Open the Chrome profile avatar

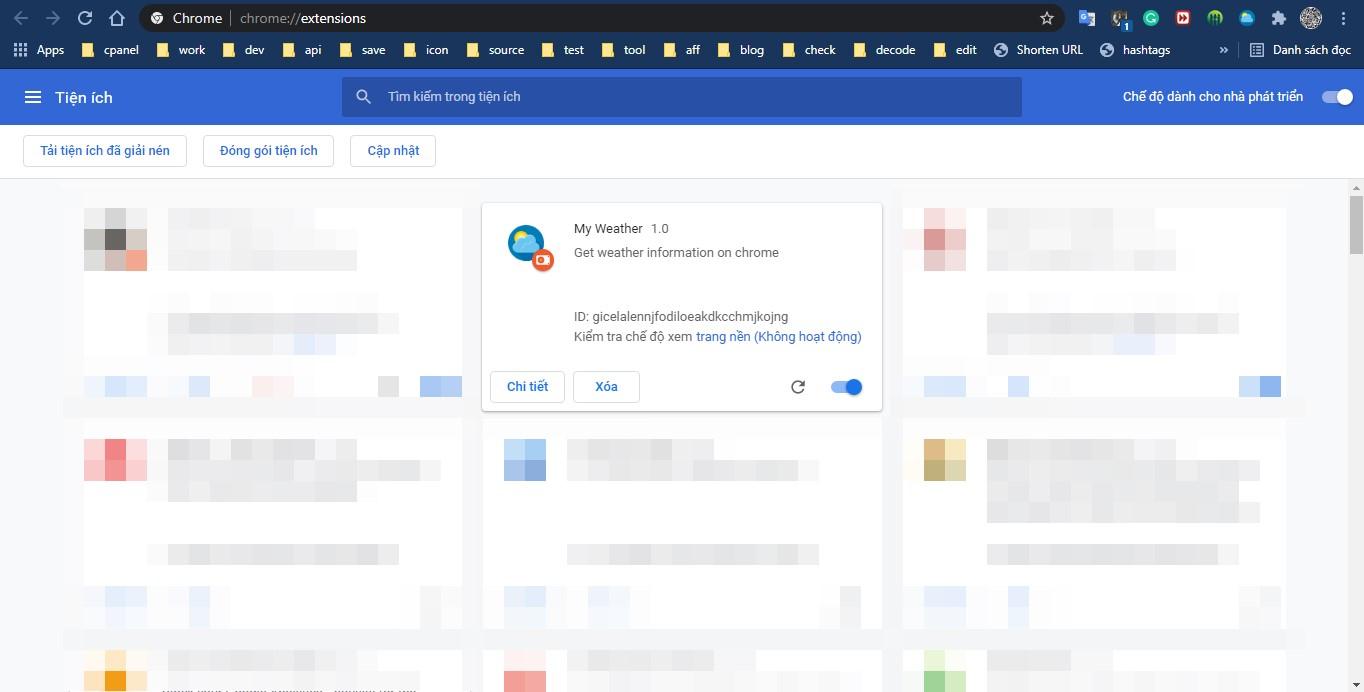pyautogui.click(x=1311, y=18)
